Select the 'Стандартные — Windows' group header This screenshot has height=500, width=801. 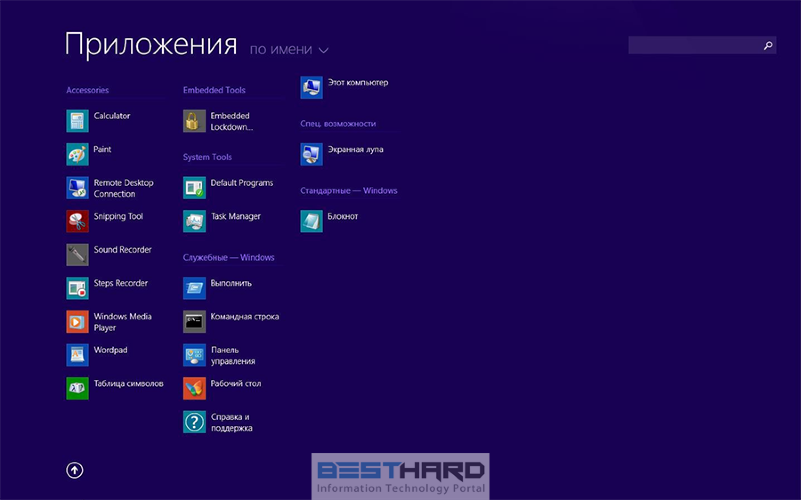point(349,191)
